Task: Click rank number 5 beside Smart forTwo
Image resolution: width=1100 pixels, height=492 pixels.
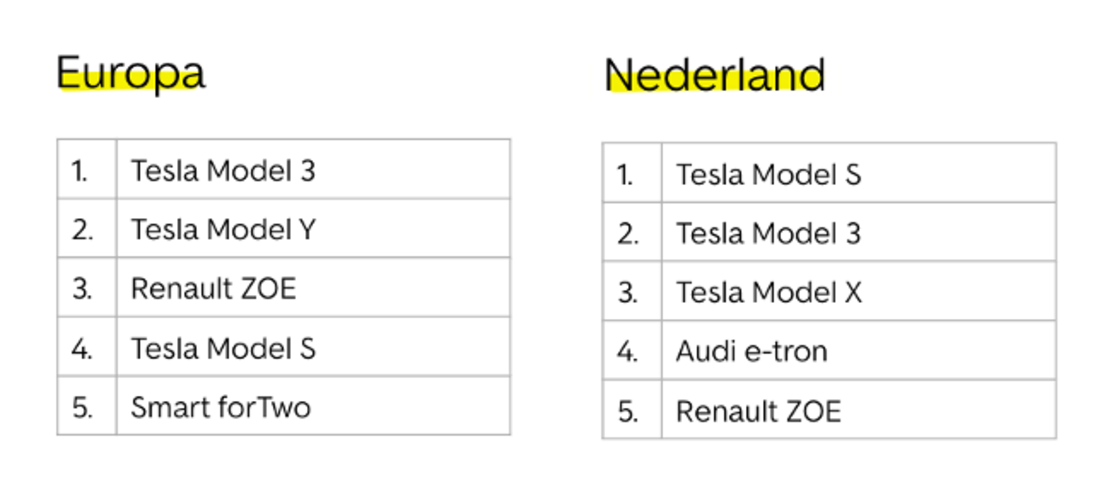Action: click(82, 407)
